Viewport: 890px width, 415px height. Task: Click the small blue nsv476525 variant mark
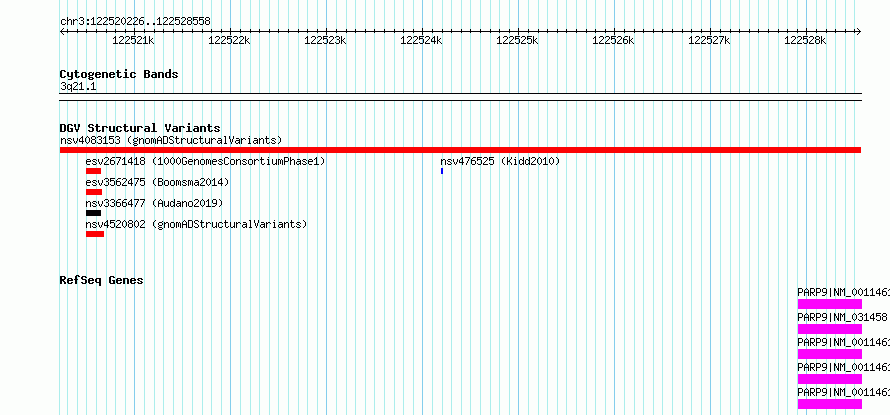tap(442, 171)
